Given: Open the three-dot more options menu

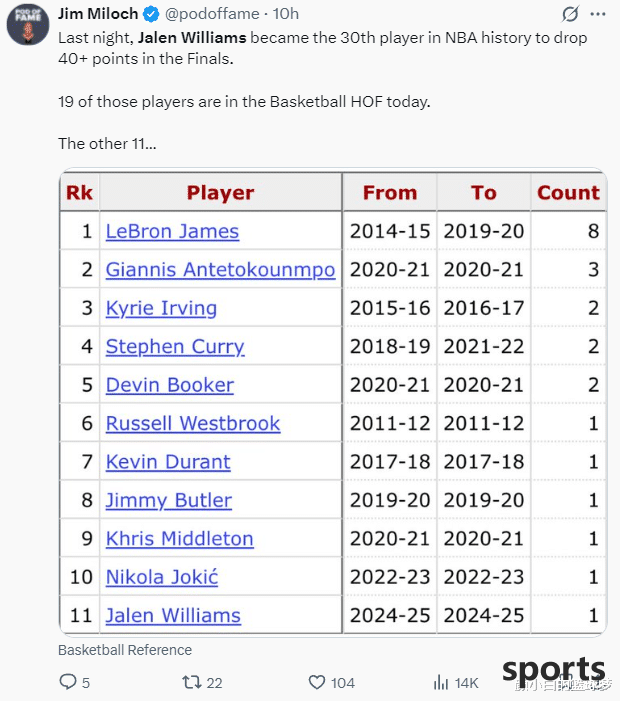Looking at the screenshot, I should coord(598,14).
